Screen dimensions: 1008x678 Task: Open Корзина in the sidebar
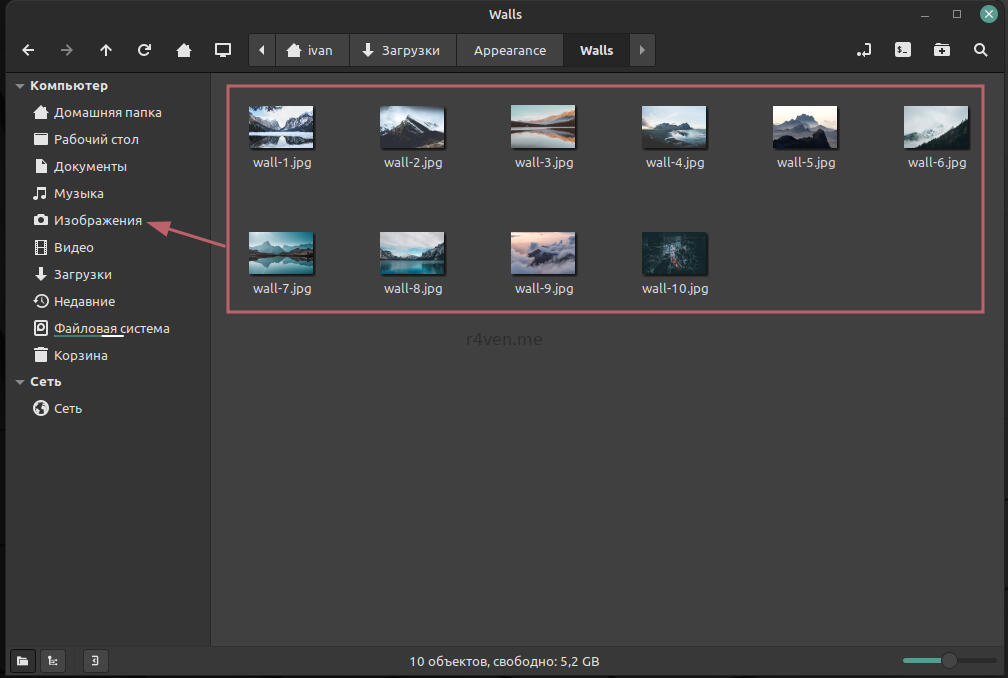(x=80, y=355)
